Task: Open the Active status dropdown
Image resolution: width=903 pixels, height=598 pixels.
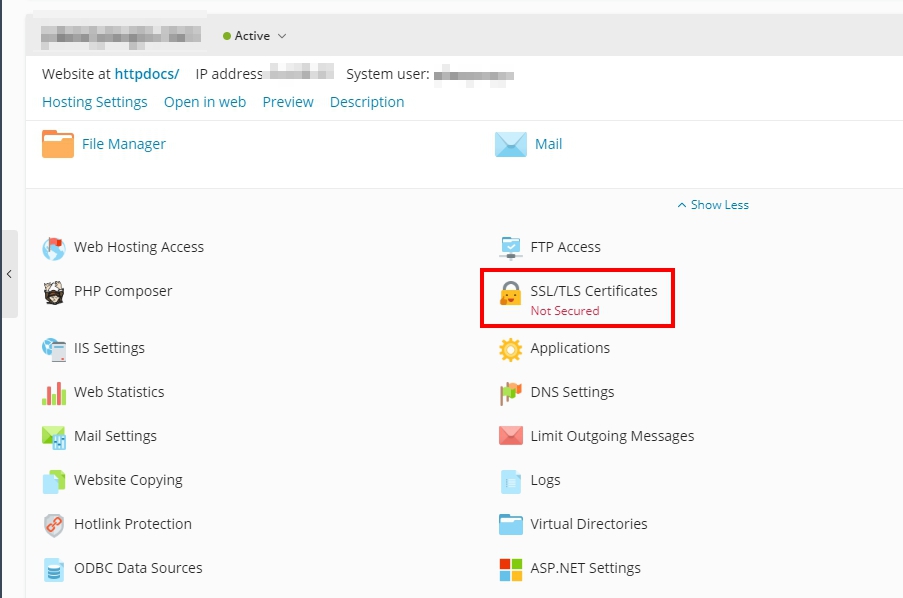Action: coord(255,36)
